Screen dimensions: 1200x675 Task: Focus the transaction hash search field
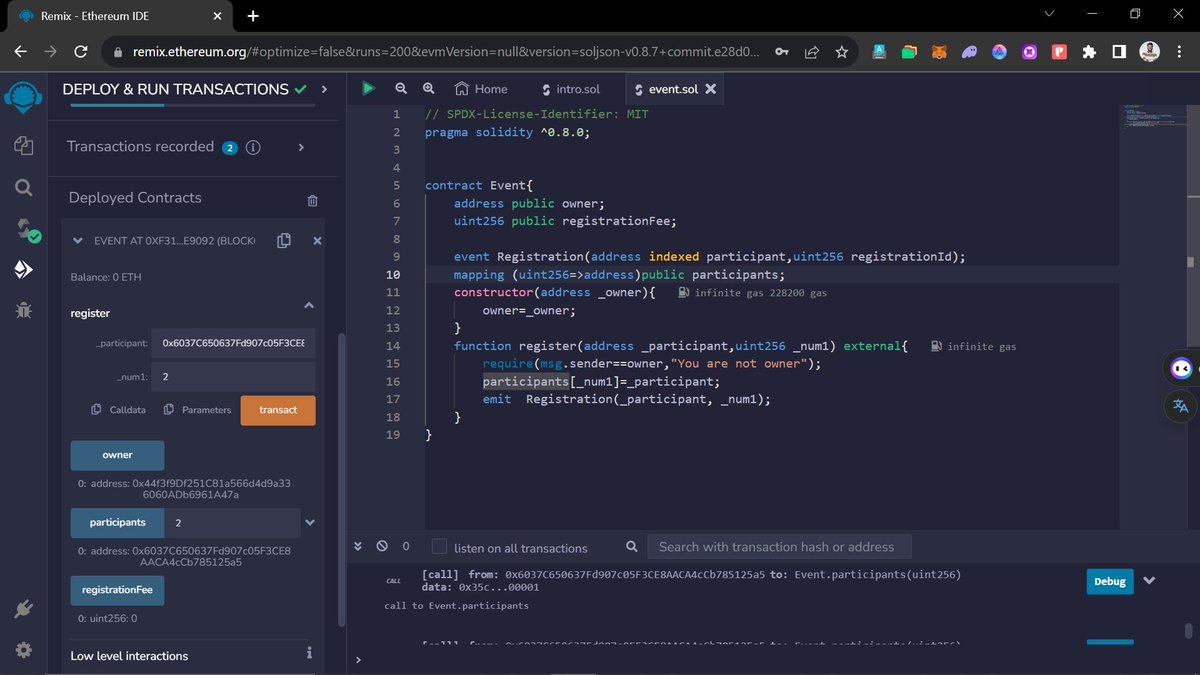tap(779, 547)
